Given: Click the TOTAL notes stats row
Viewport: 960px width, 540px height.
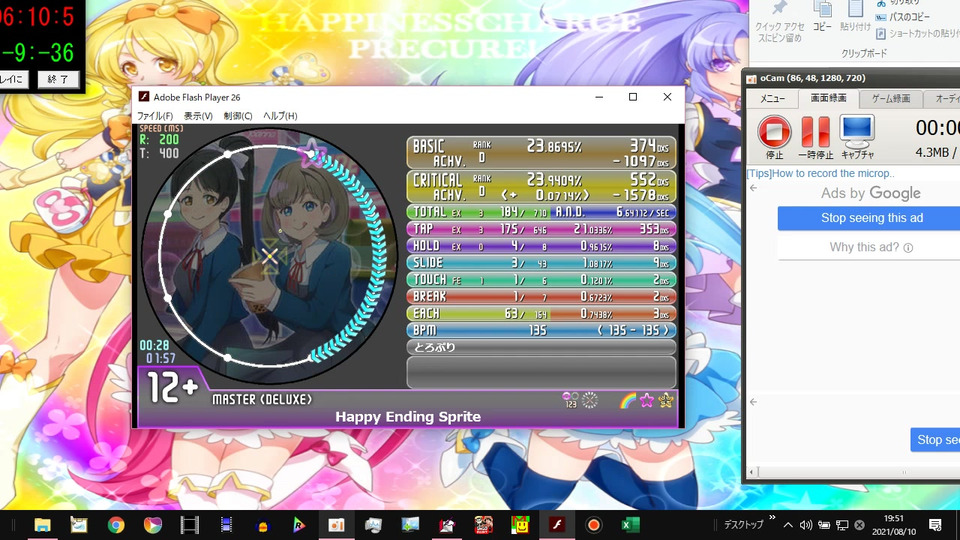Looking at the screenshot, I should [x=541, y=212].
